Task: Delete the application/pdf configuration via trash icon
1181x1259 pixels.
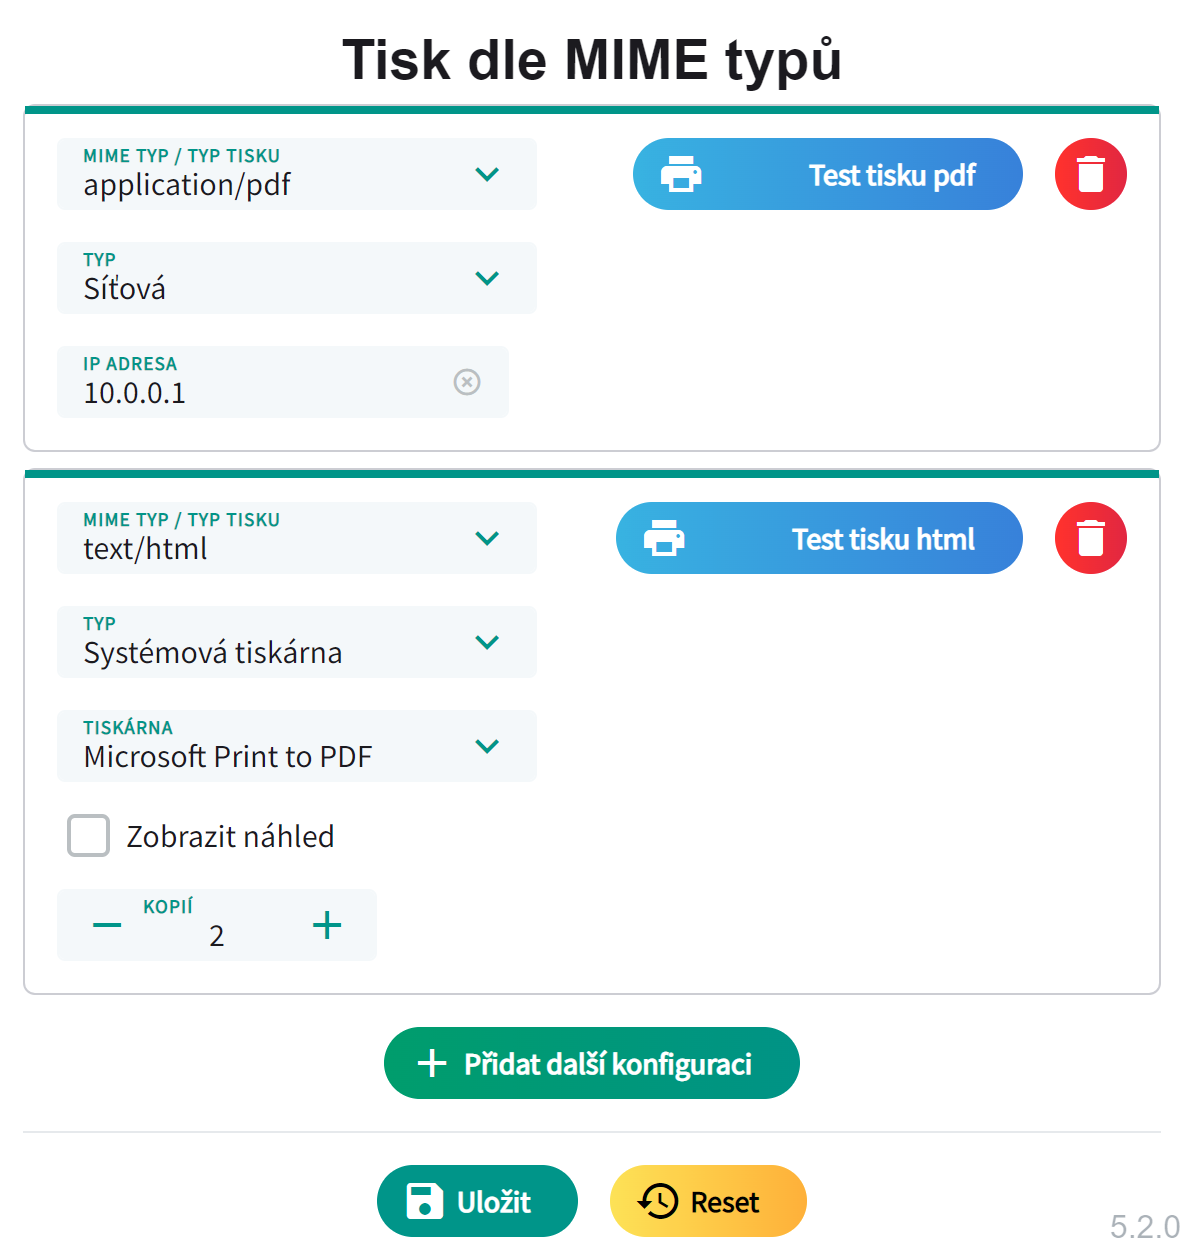Action: [x=1090, y=174]
